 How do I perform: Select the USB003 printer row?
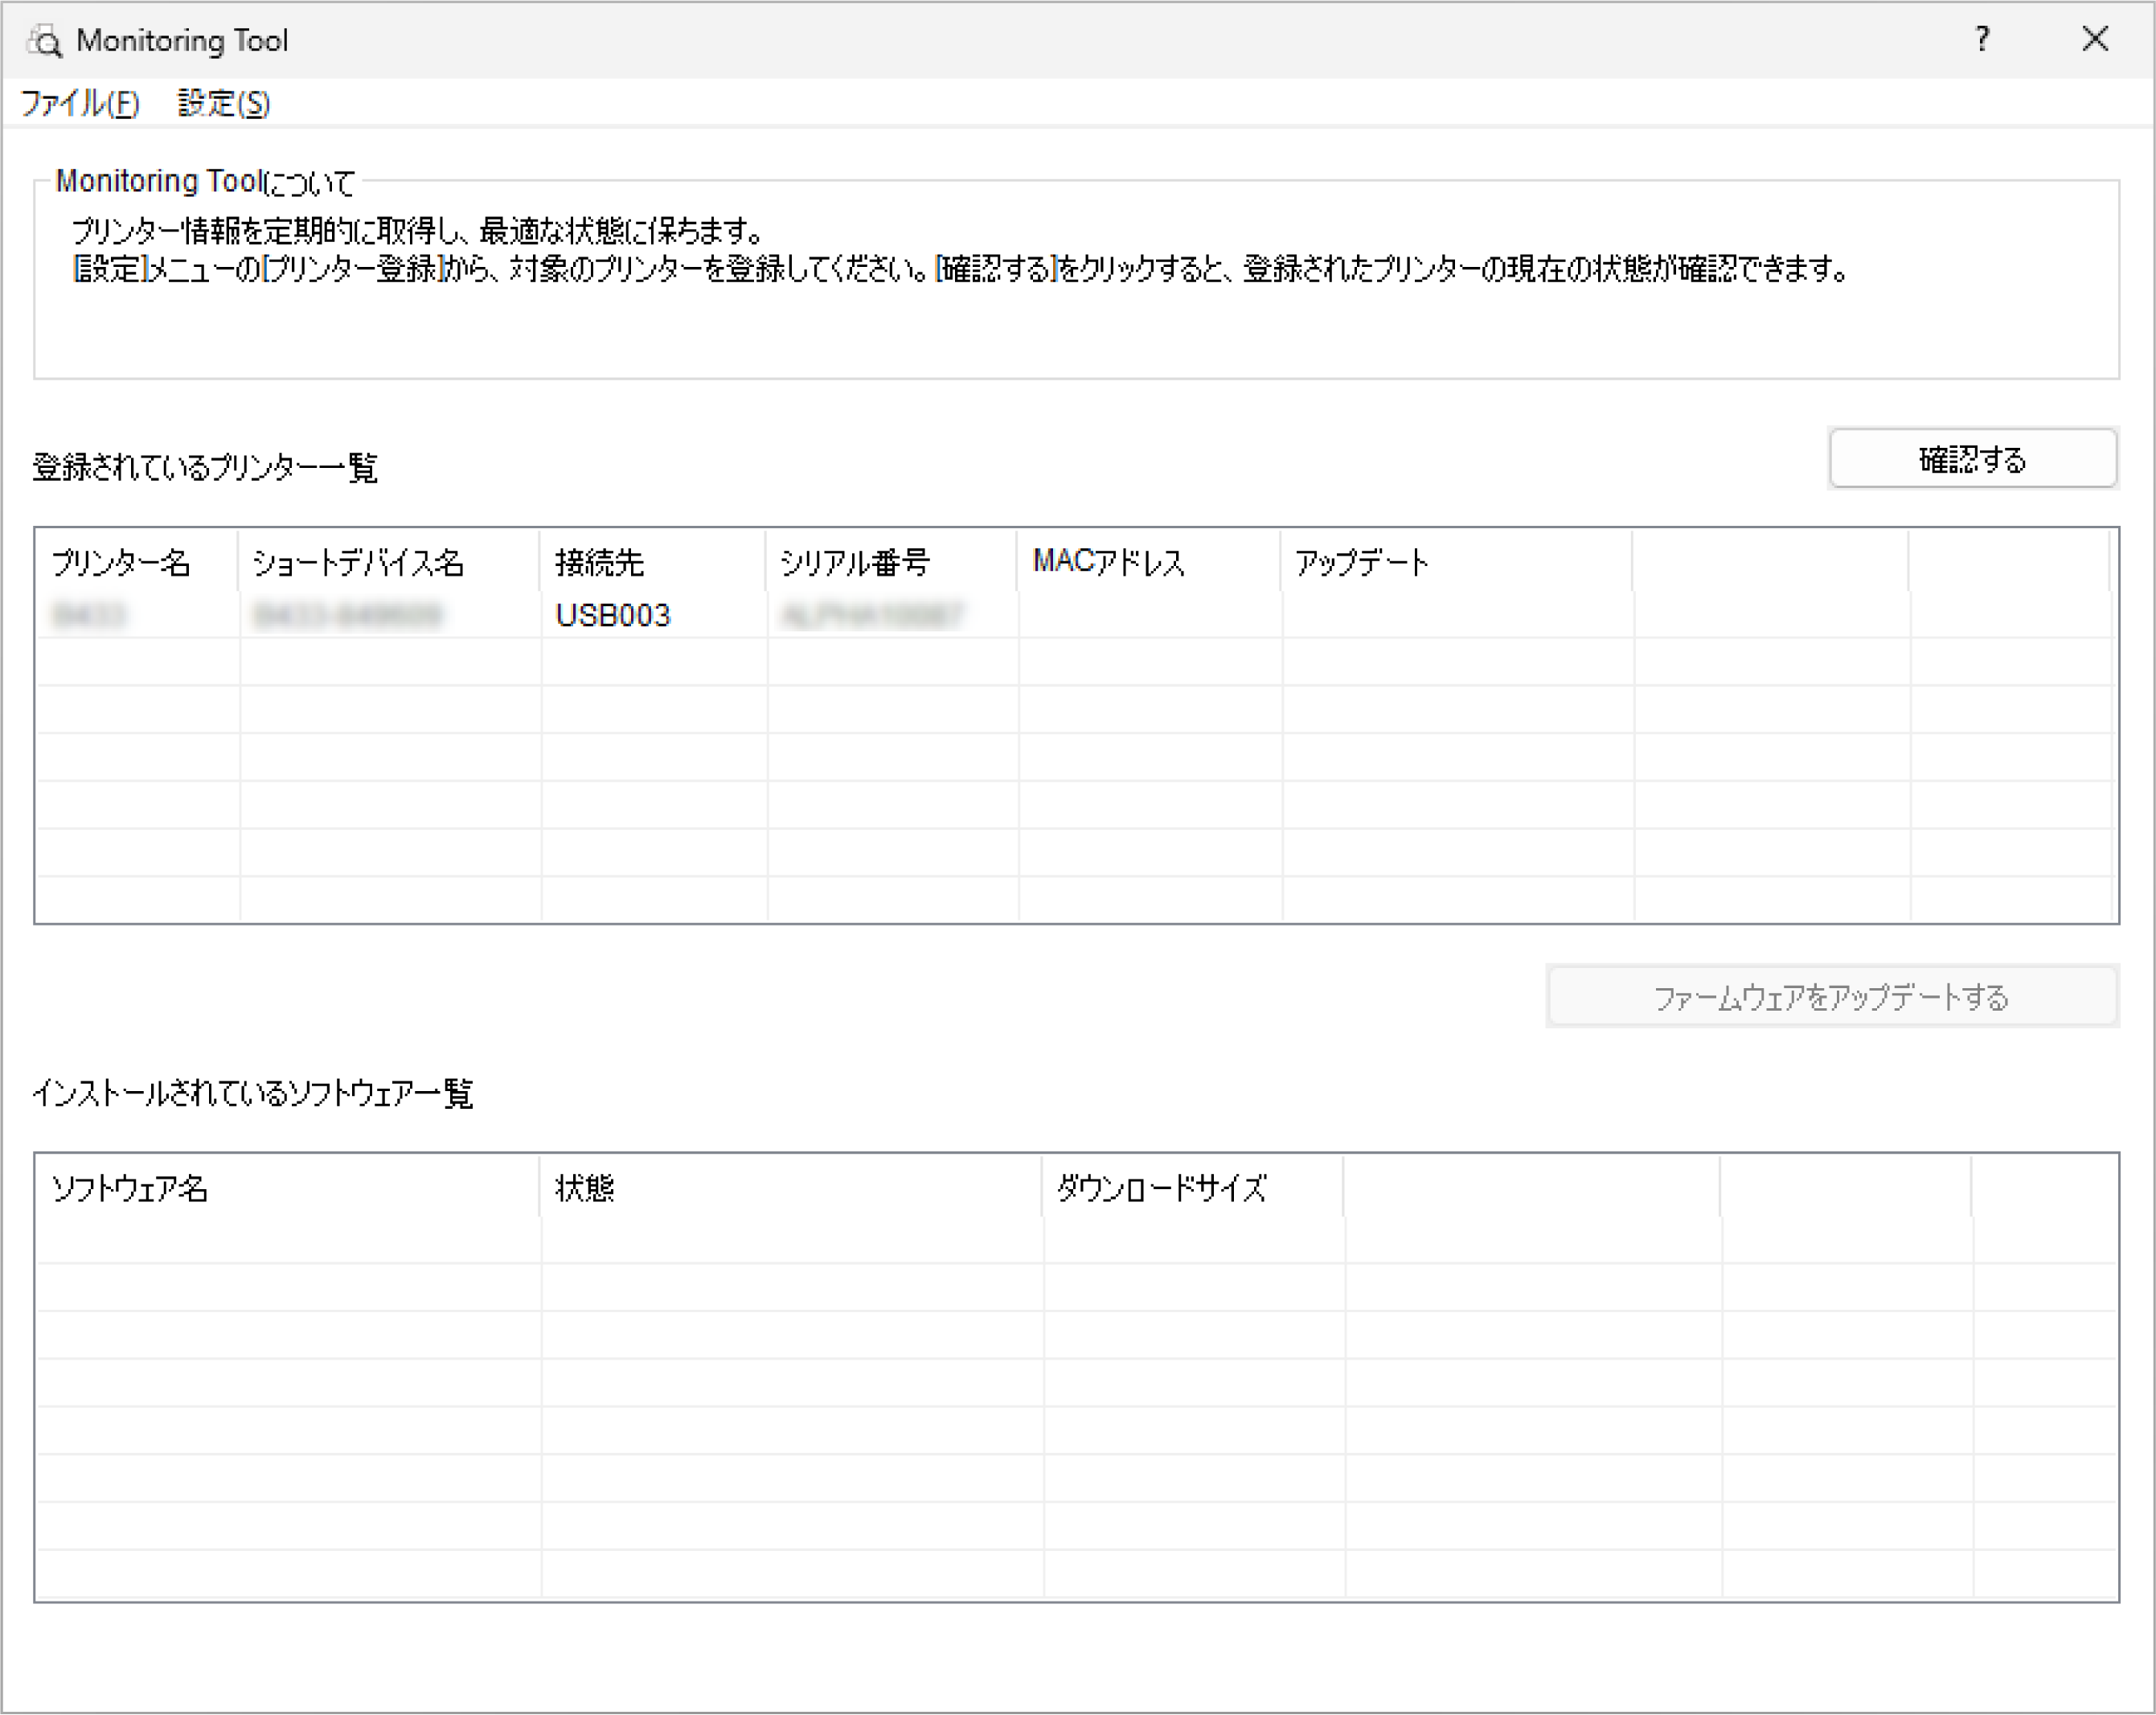tap(613, 615)
